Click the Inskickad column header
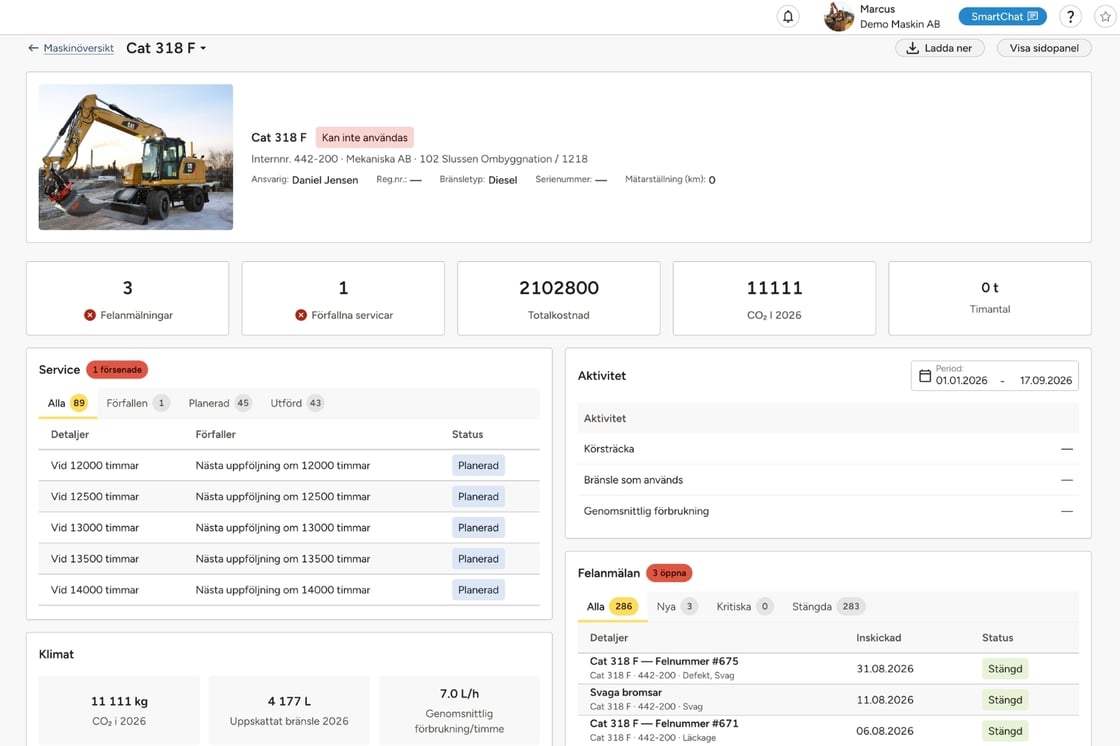Image resolution: width=1120 pixels, height=746 pixels. [x=879, y=638]
